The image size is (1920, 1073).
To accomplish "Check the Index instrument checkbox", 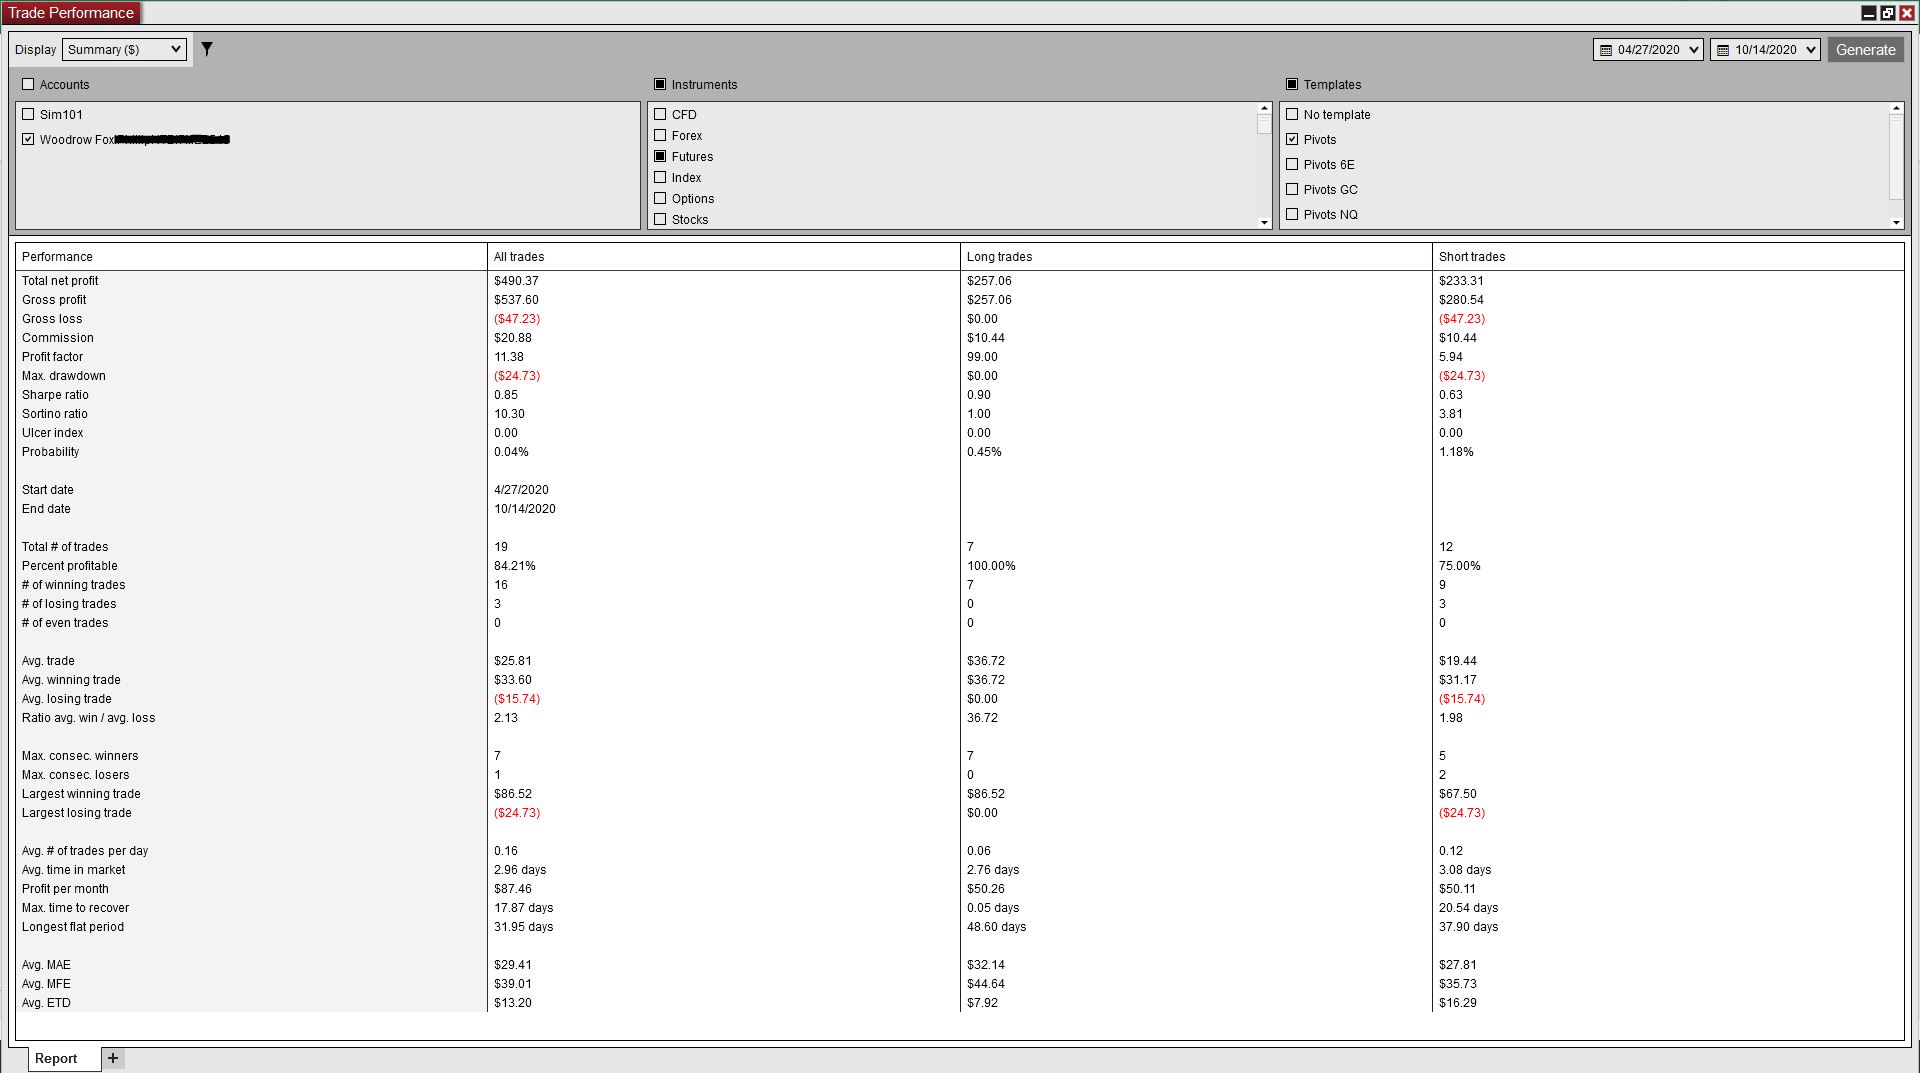I will click(660, 177).
